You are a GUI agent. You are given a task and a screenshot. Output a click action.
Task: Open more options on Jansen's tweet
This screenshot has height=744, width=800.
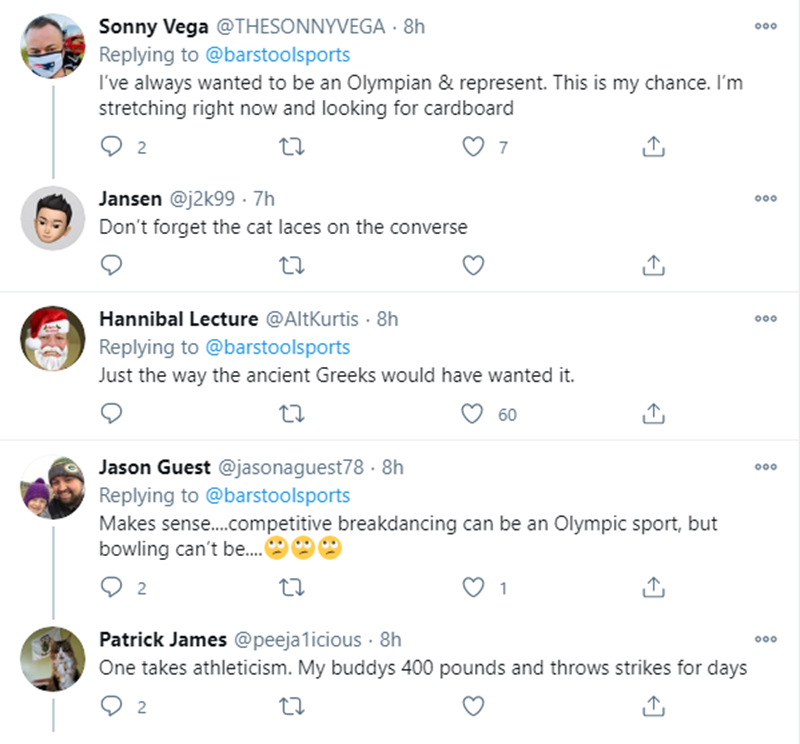765,199
